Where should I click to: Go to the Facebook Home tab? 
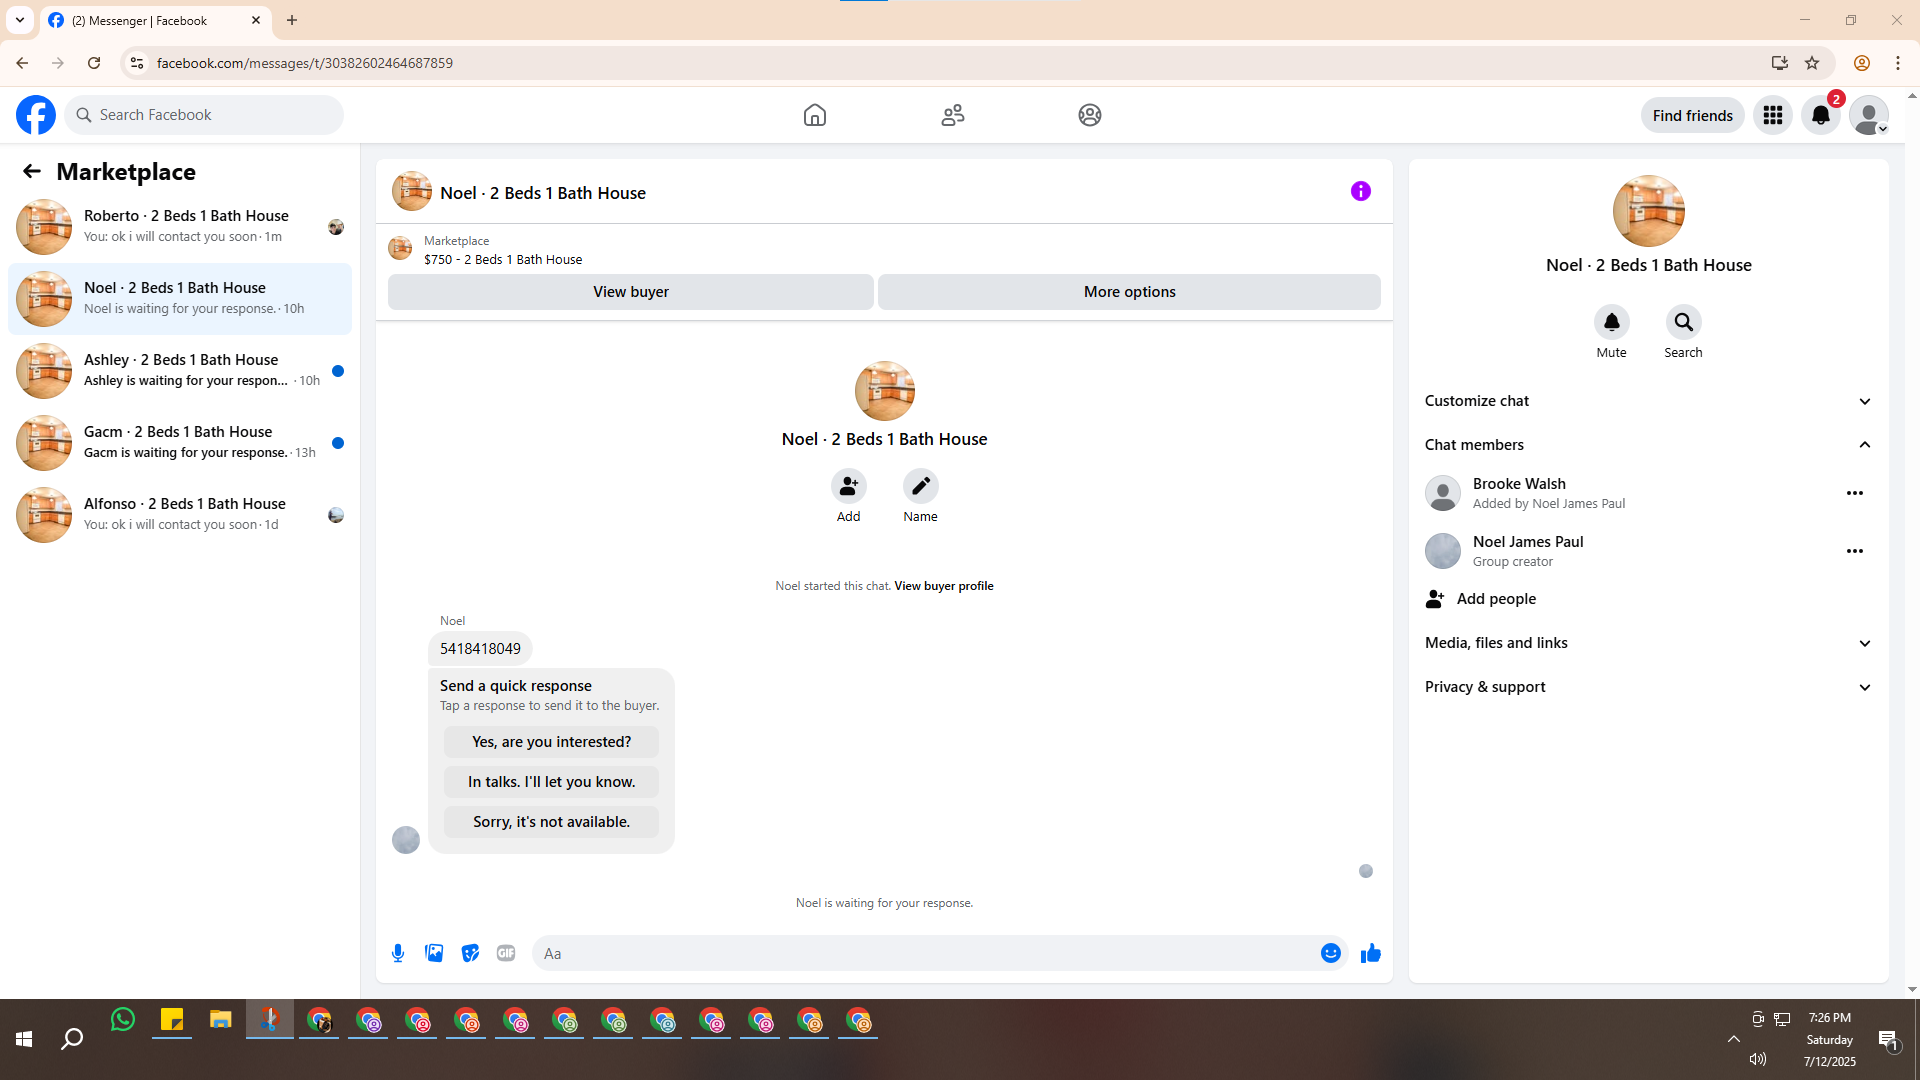(x=814, y=115)
